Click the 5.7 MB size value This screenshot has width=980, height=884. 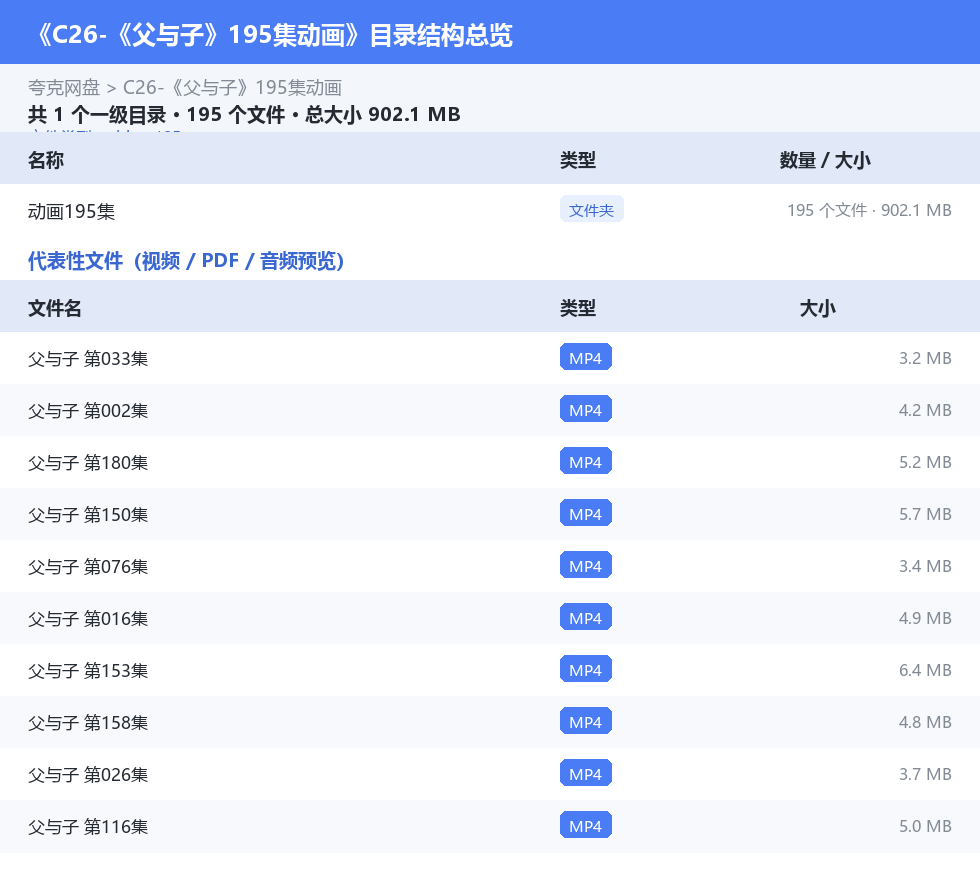[925, 513]
